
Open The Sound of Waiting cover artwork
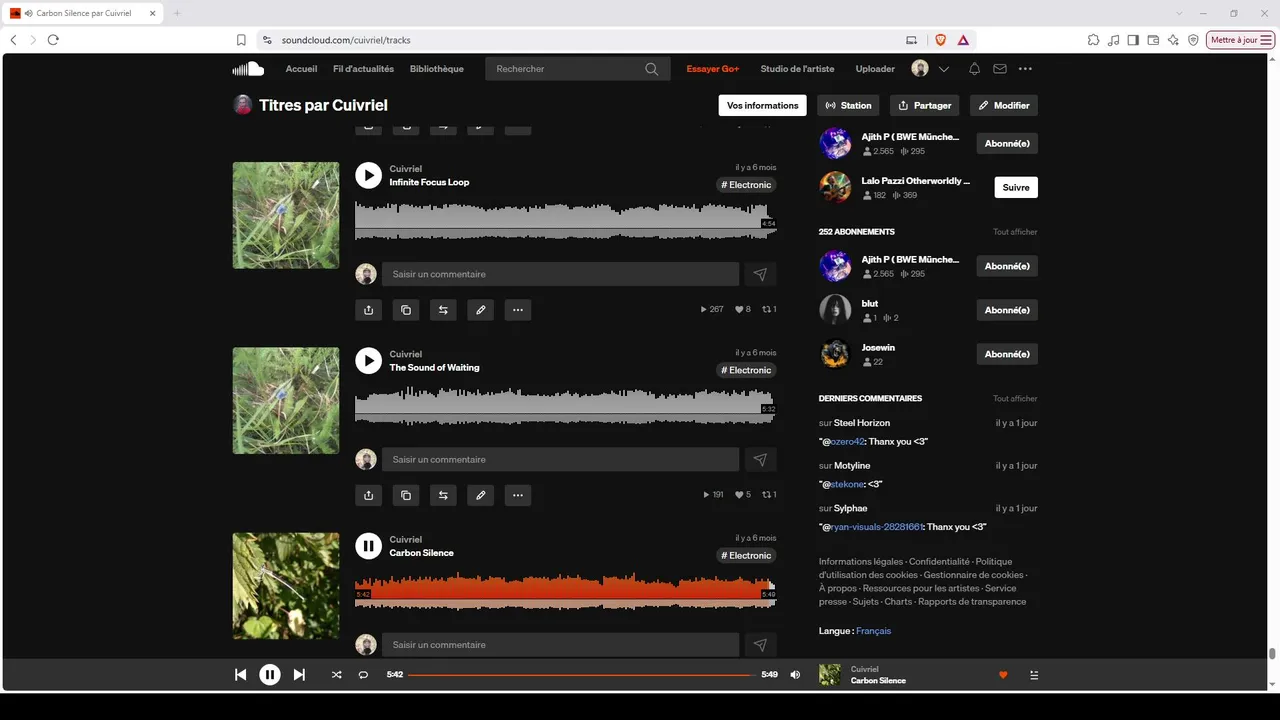286,401
